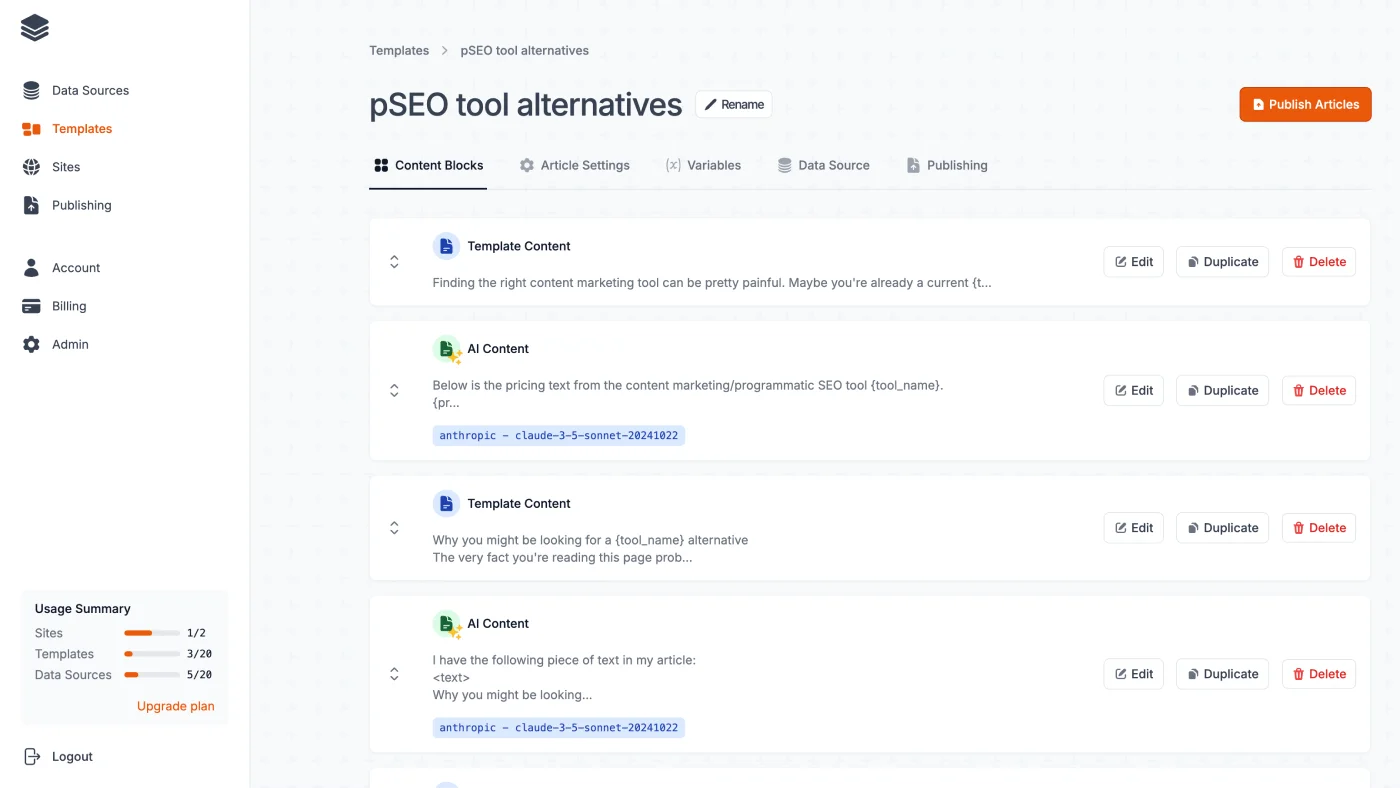The image size is (1400, 788).
Task: Delete the '{tool_name} alternative' Template Content block
Action: click(1318, 528)
